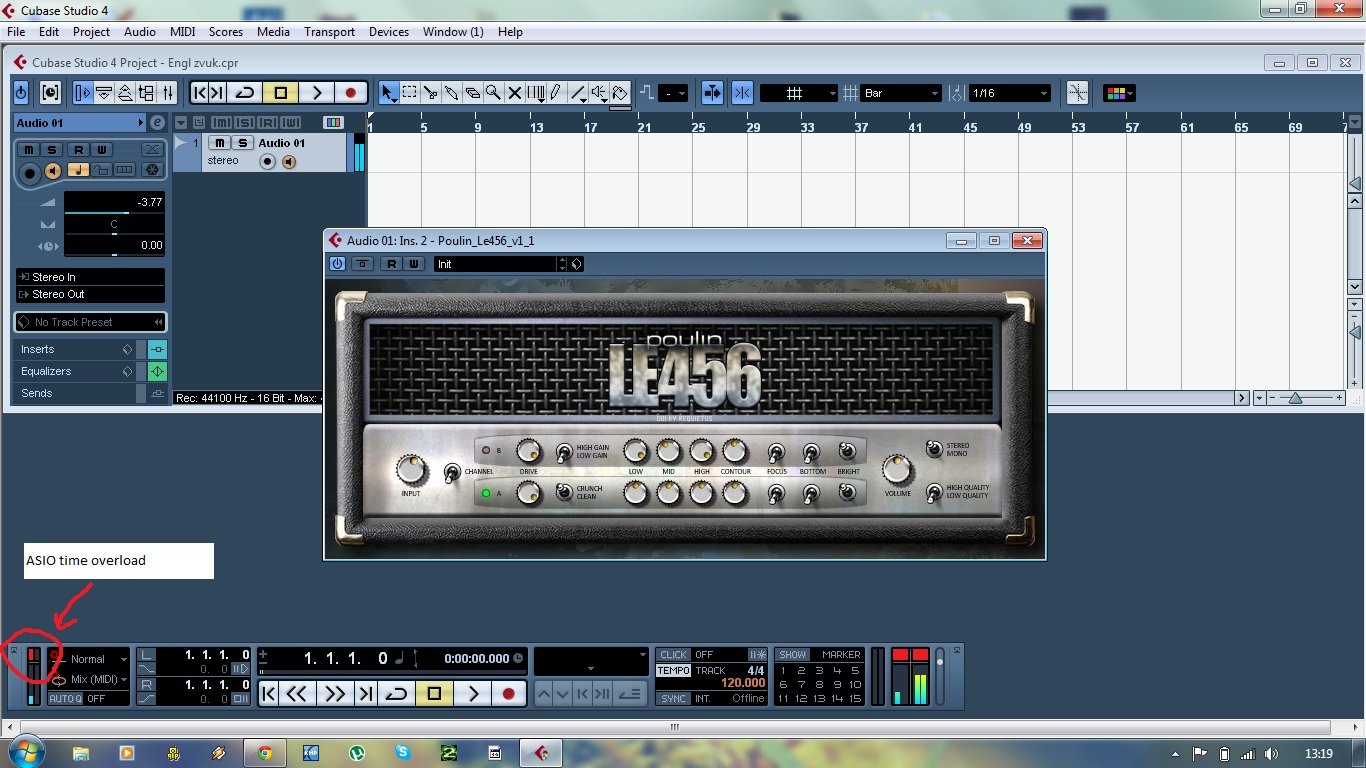
Task: Select the Mute X tool
Action: [515, 93]
